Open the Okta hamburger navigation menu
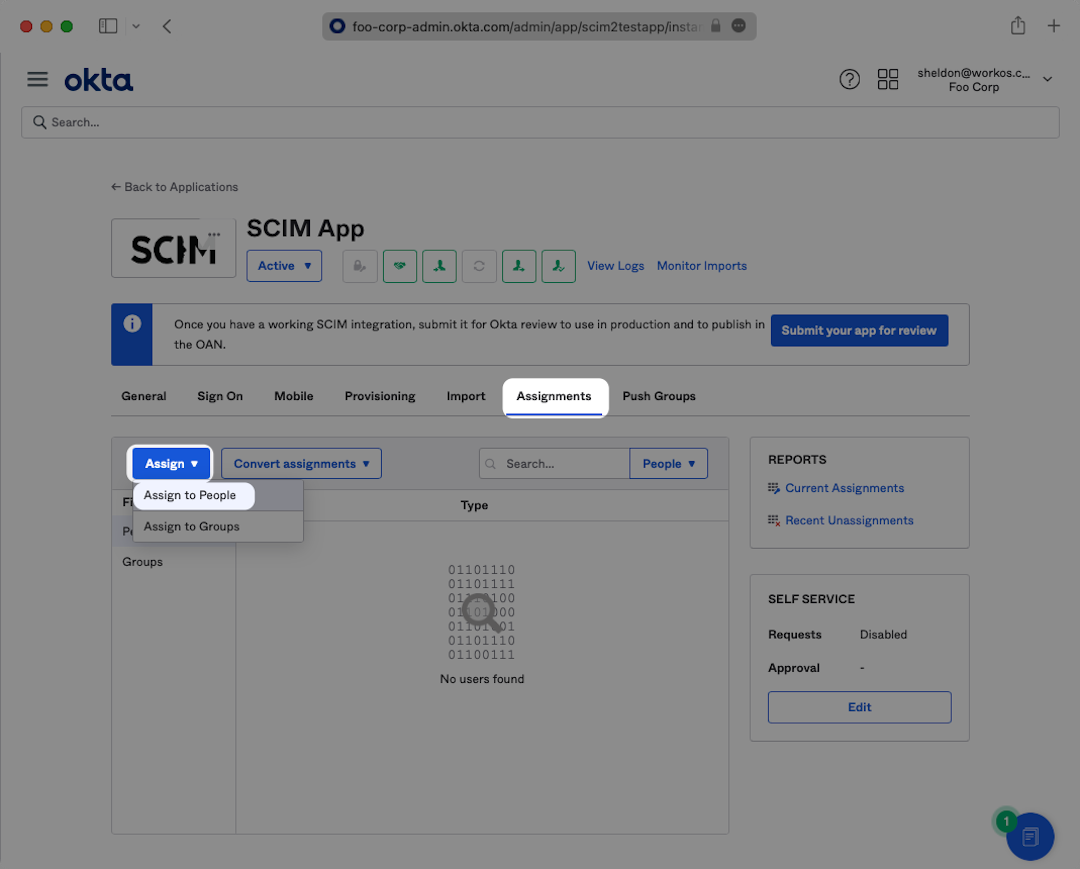Image resolution: width=1080 pixels, height=869 pixels. click(37, 80)
